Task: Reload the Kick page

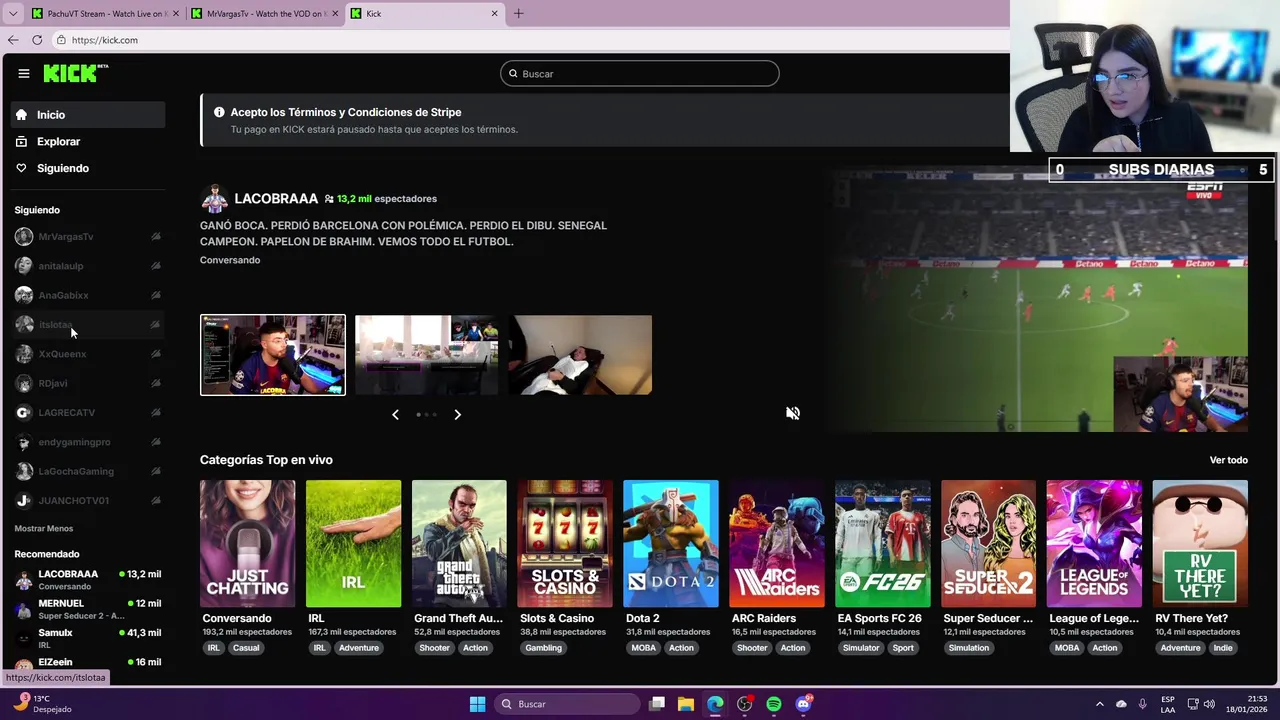Action: [37, 40]
